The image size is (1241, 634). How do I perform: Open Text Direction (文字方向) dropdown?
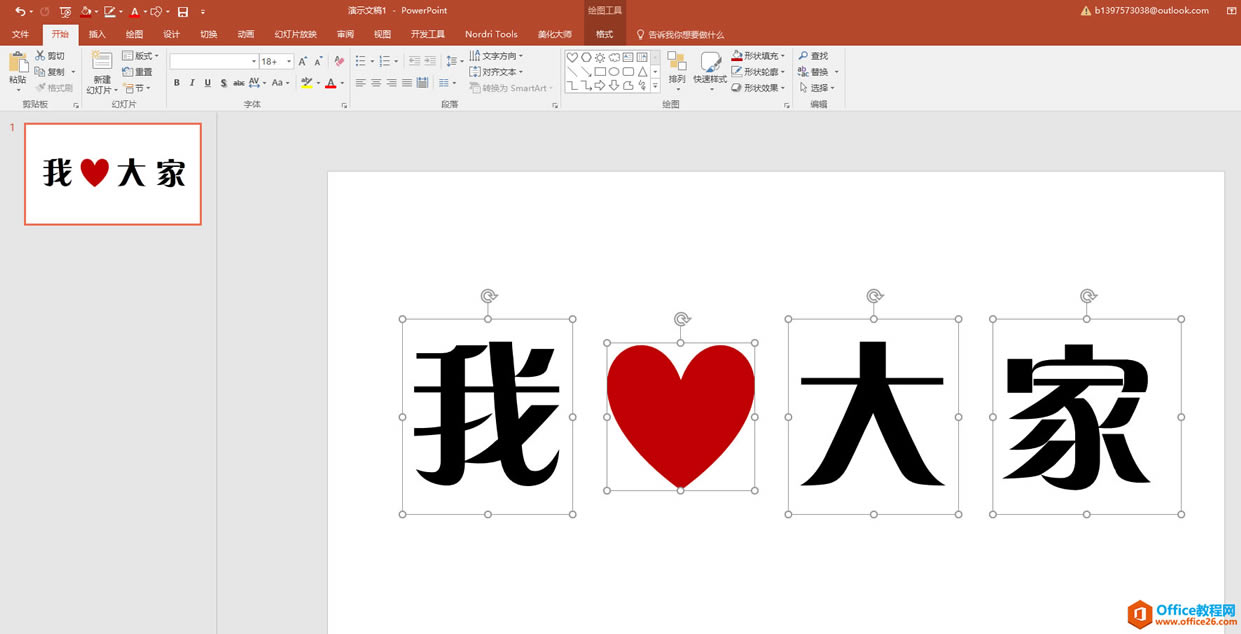pyautogui.click(x=496, y=56)
